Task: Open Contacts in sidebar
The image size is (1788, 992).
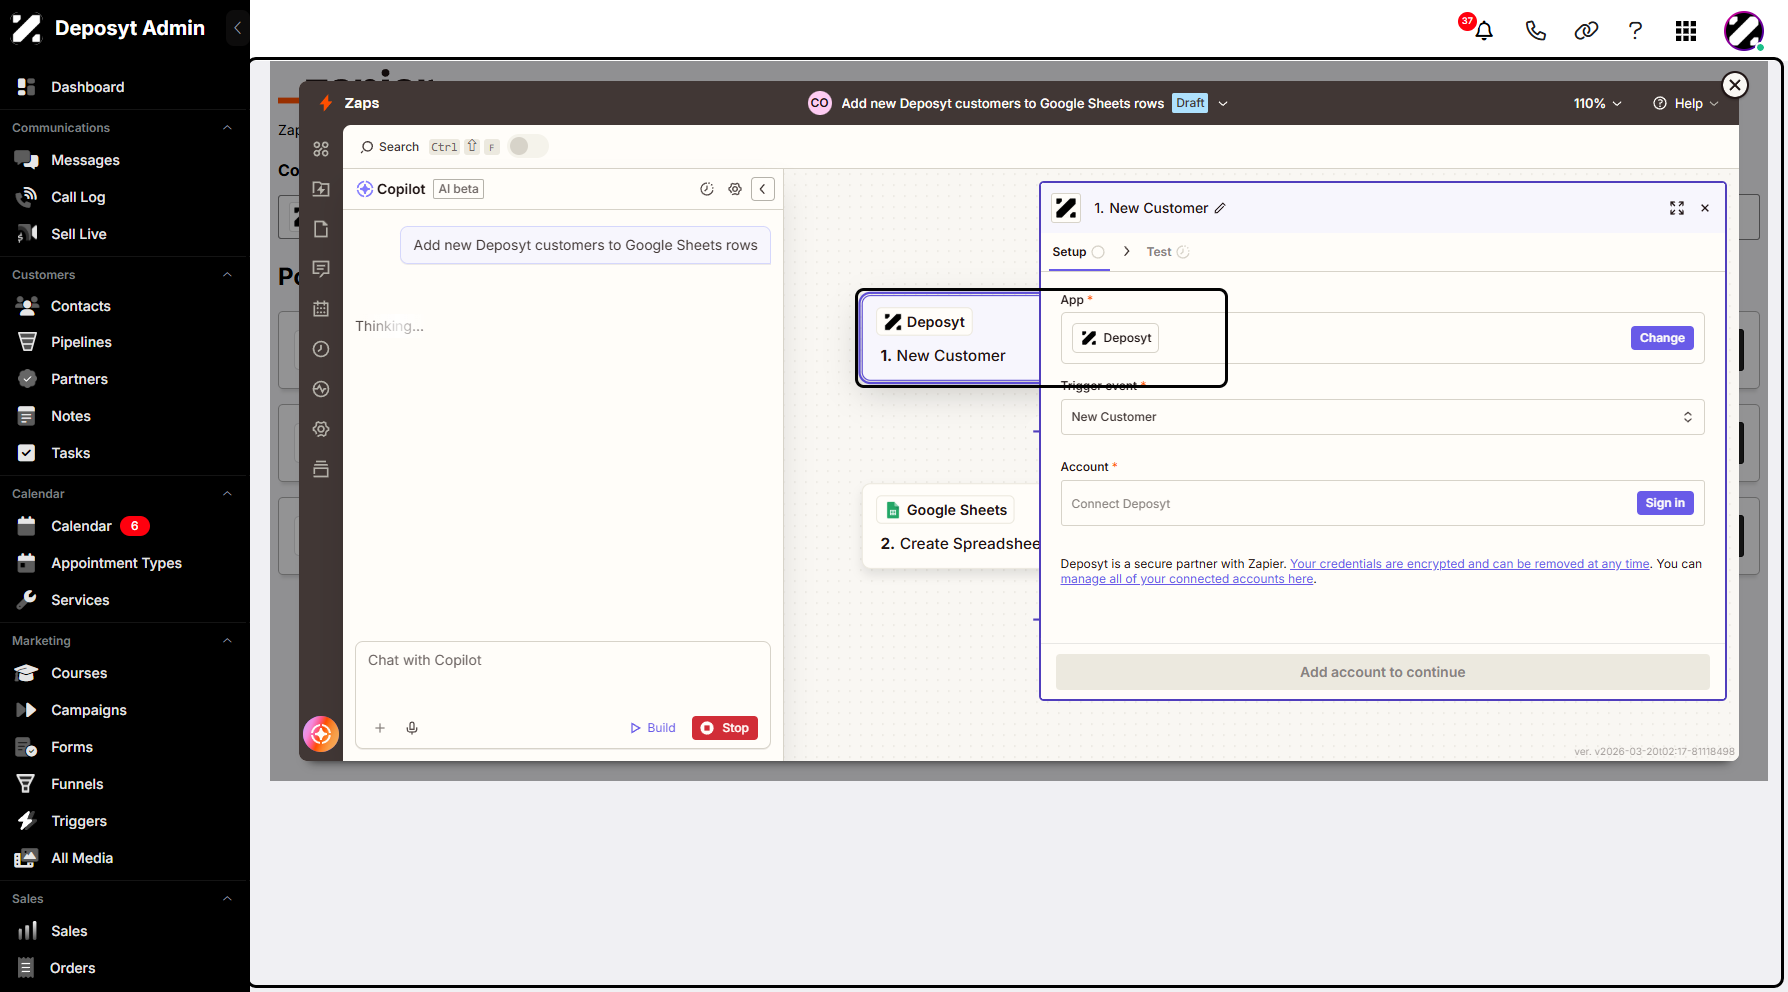Action: tap(81, 306)
